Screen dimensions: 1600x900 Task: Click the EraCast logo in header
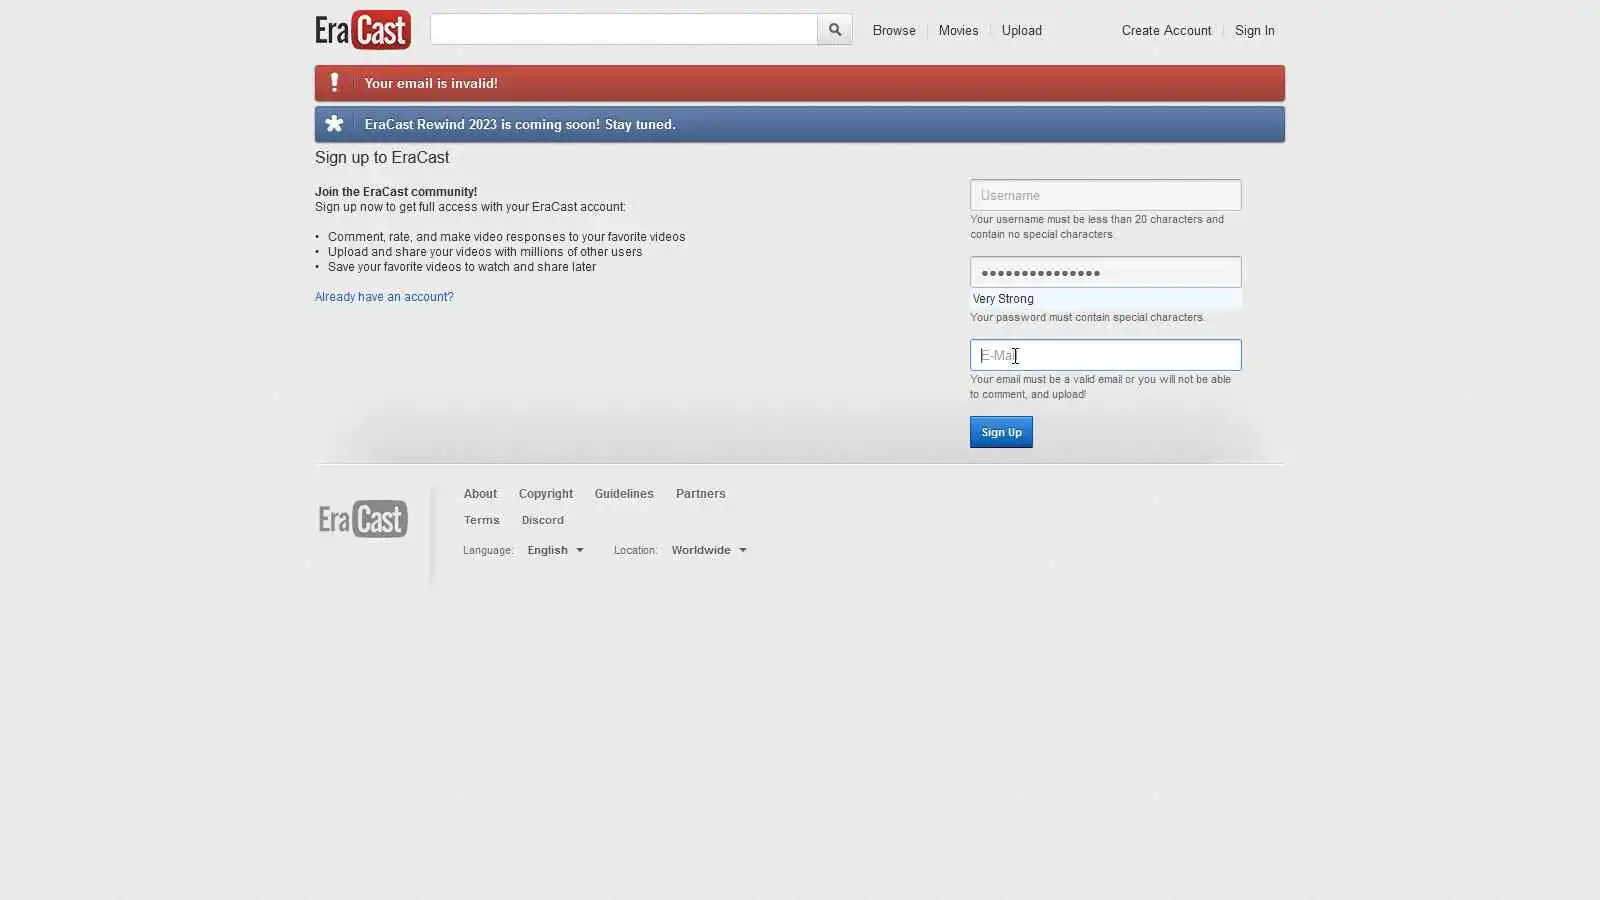click(x=363, y=30)
